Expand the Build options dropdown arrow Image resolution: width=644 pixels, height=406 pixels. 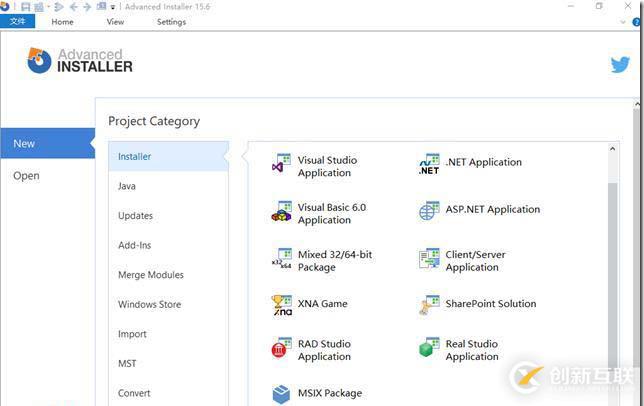[48, 7]
